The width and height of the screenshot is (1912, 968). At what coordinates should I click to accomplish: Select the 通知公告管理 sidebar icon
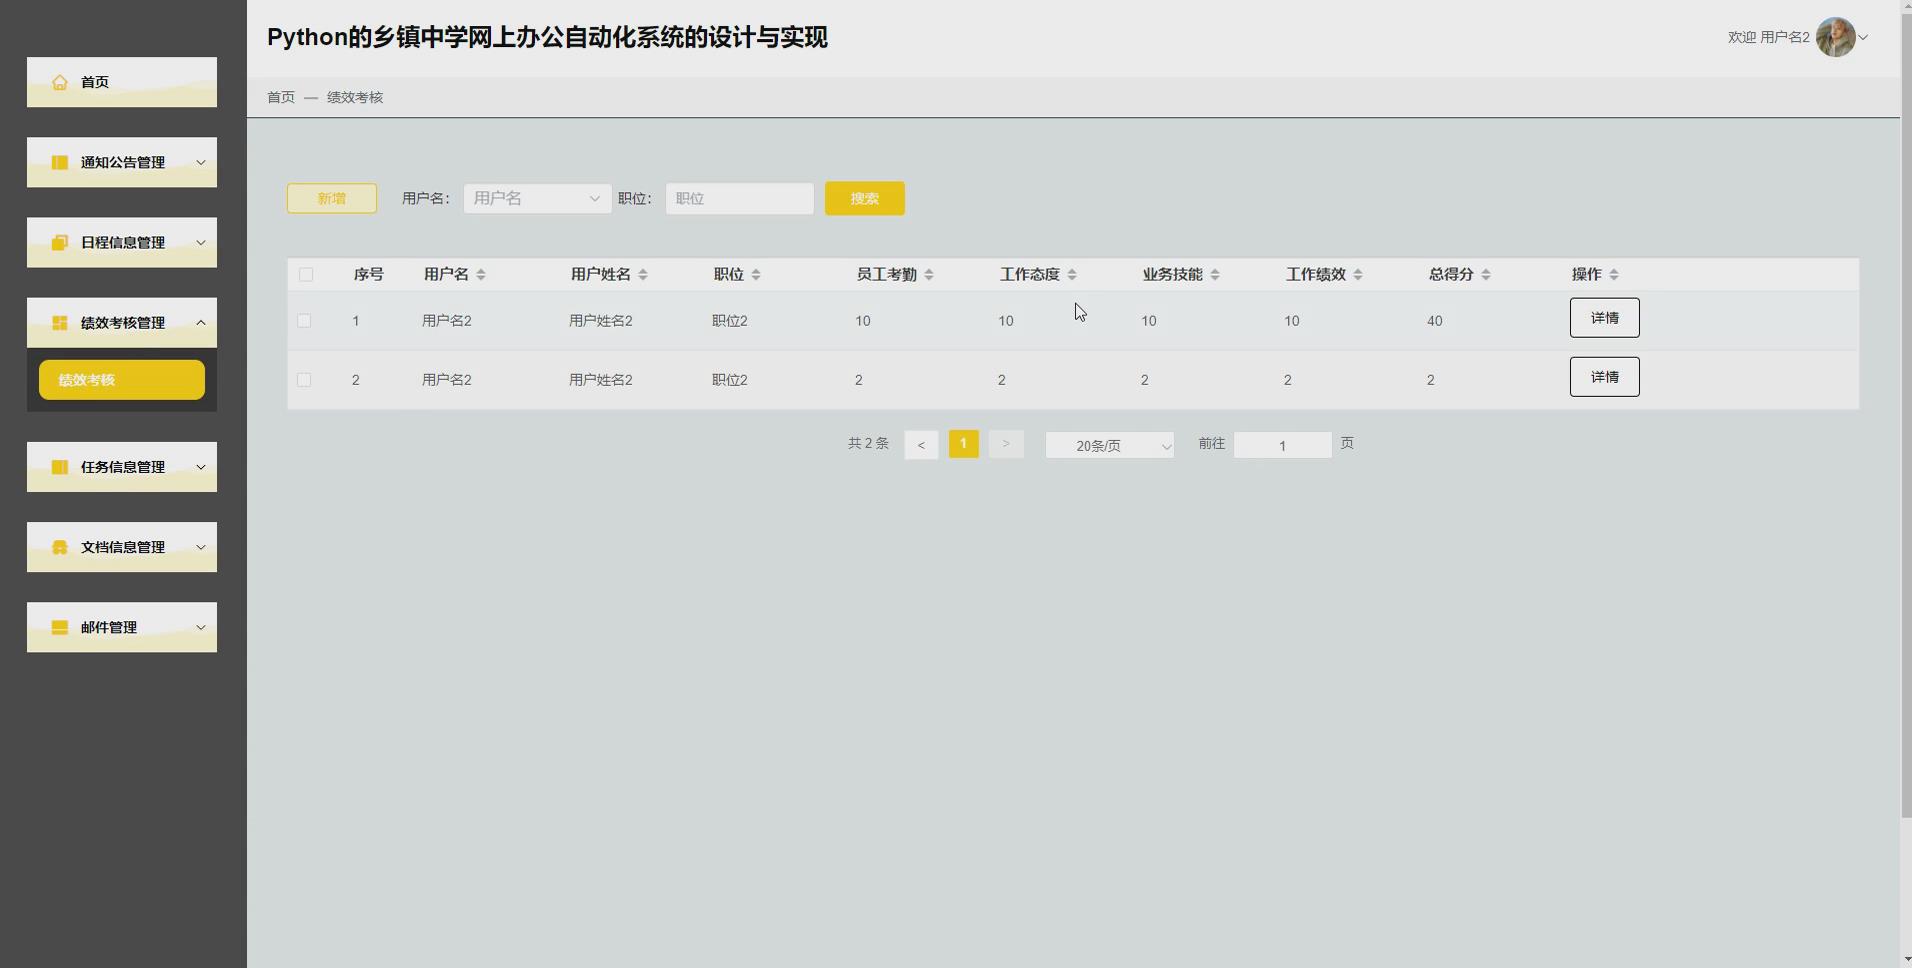[x=59, y=162]
